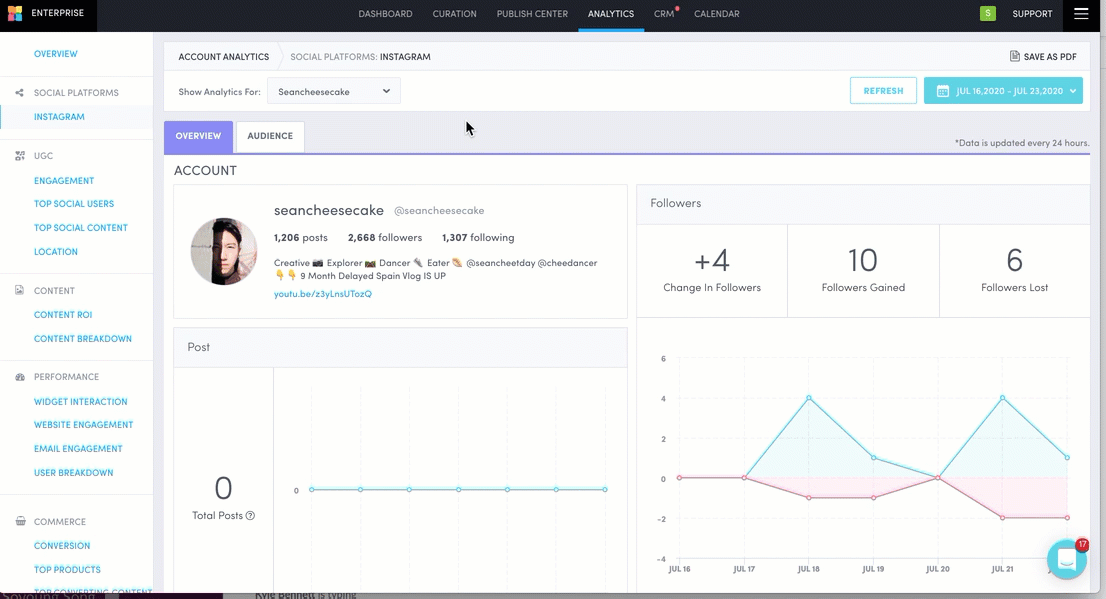The width and height of the screenshot is (1106, 599).
Task: Click the Performance section icon
Action: [20, 377]
